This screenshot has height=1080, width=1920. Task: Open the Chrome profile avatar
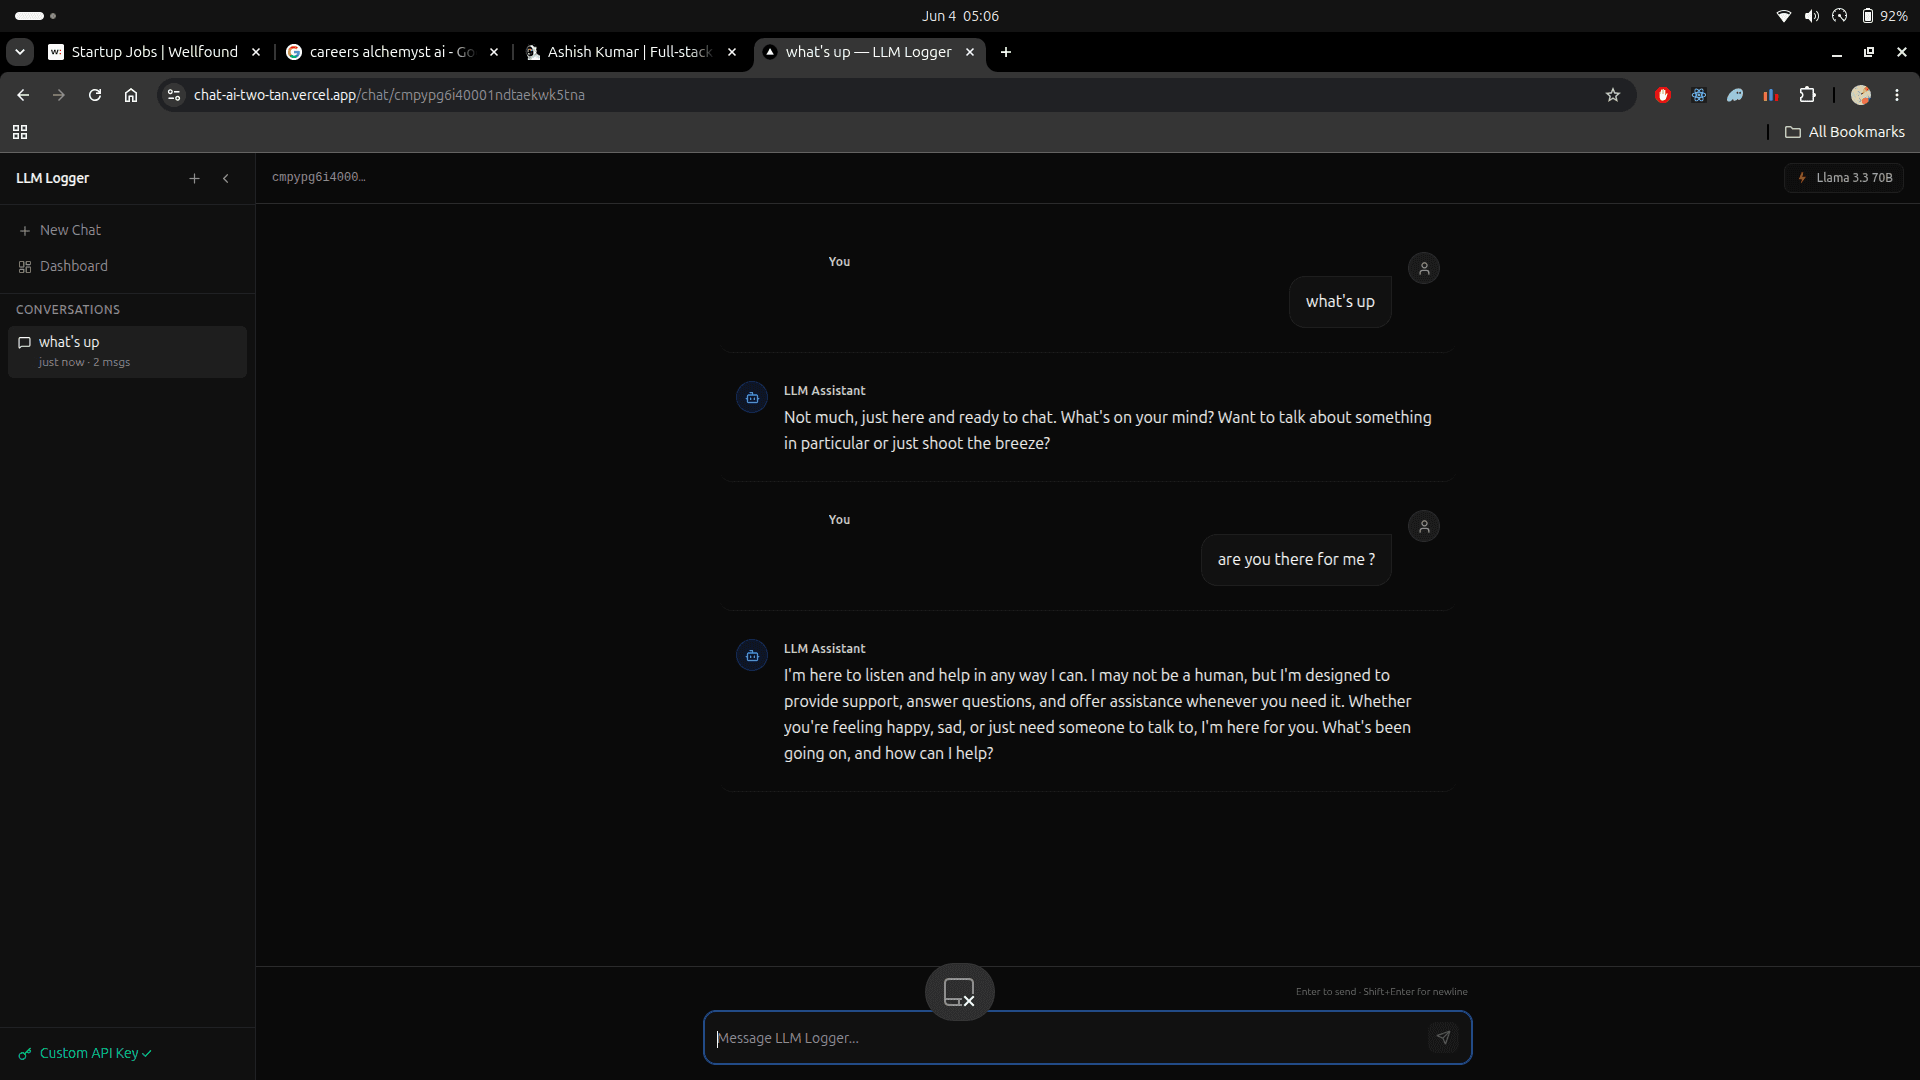click(1861, 95)
